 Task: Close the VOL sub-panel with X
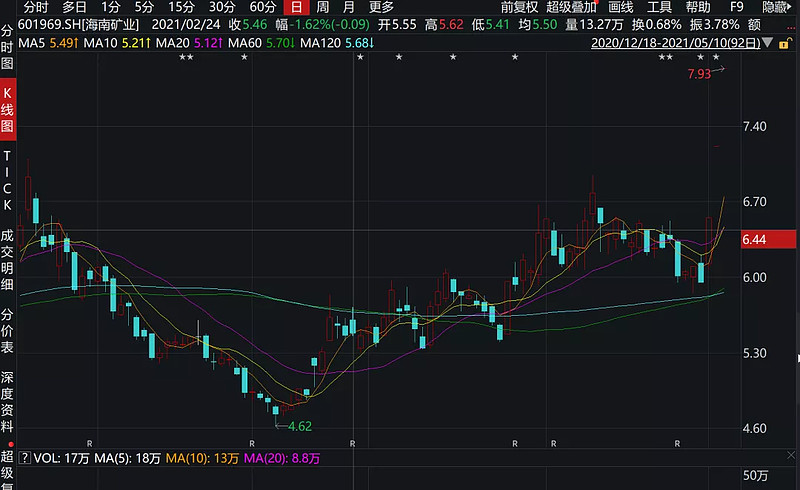(791, 455)
